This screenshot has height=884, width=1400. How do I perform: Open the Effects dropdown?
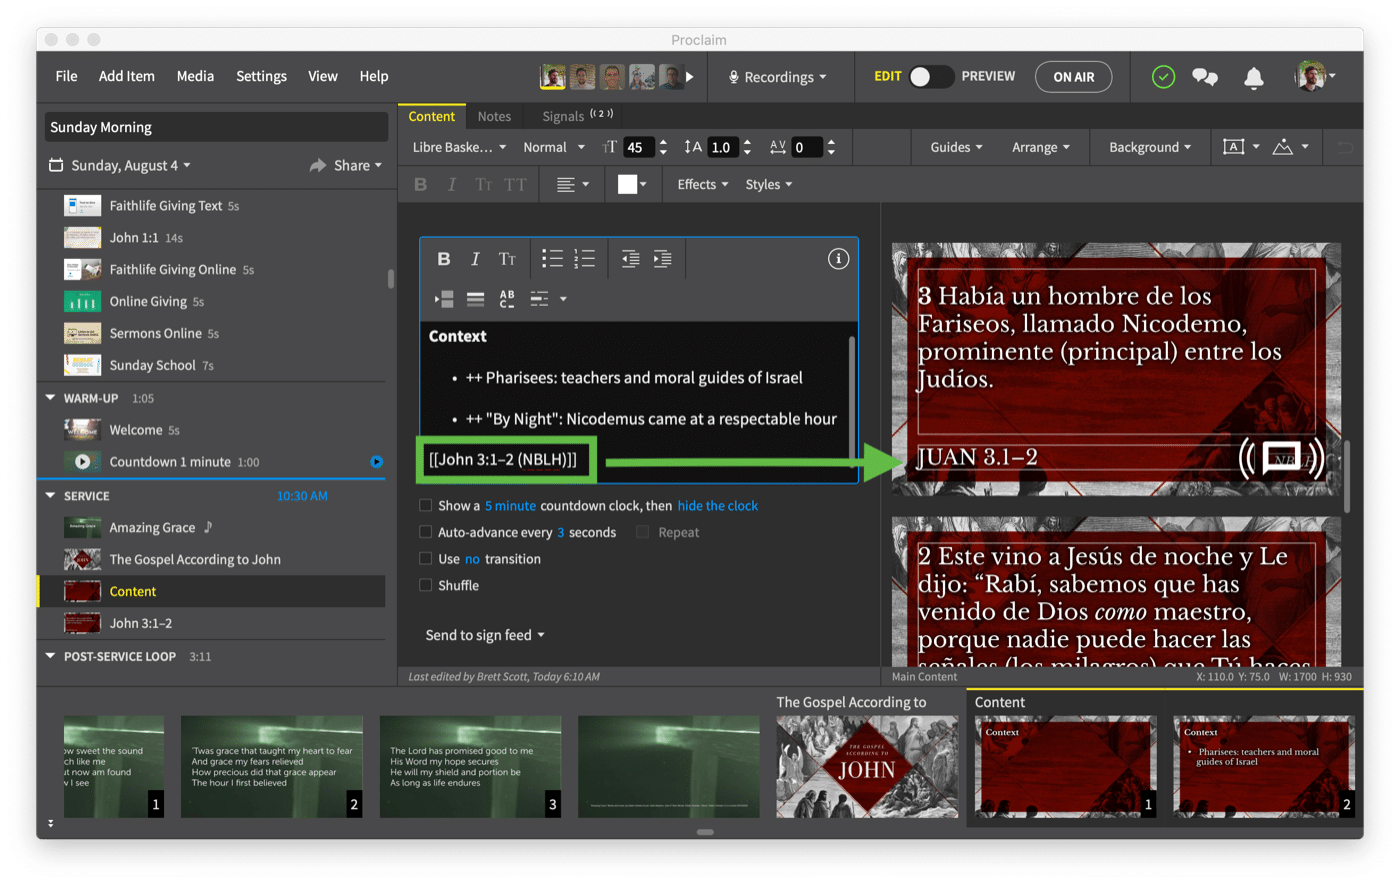click(x=702, y=185)
